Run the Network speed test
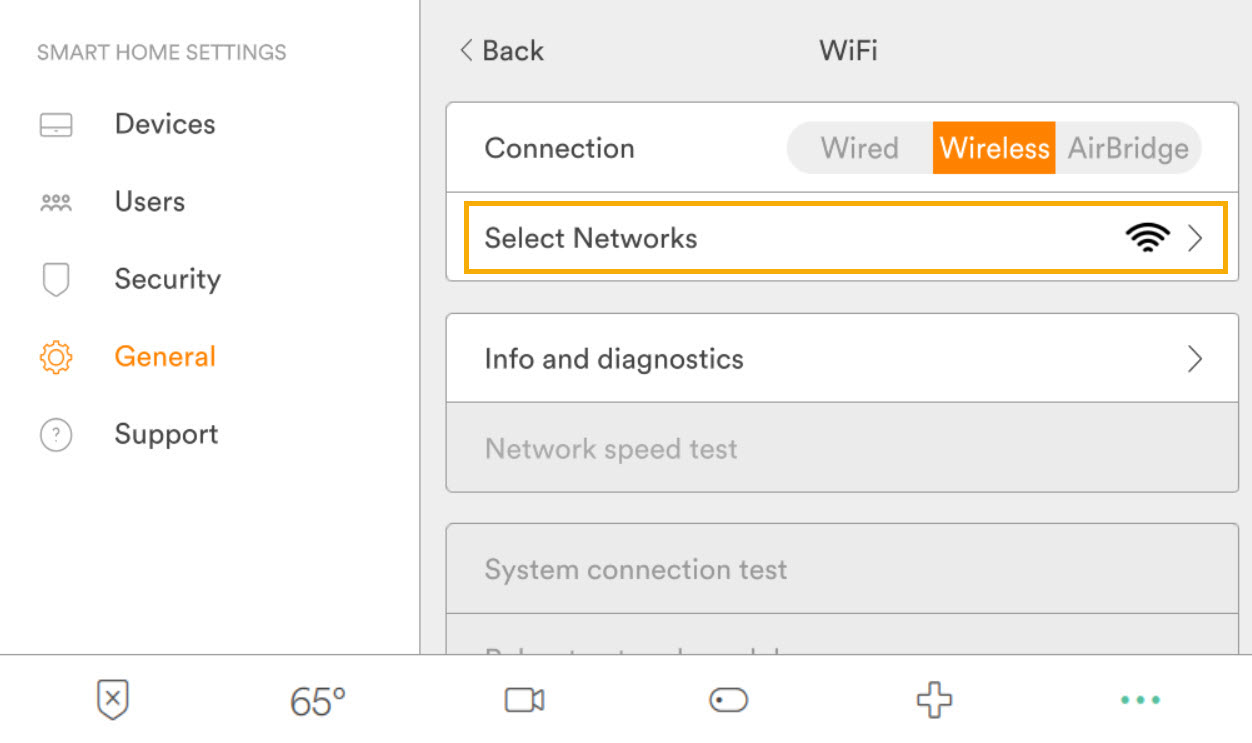 click(611, 449)
